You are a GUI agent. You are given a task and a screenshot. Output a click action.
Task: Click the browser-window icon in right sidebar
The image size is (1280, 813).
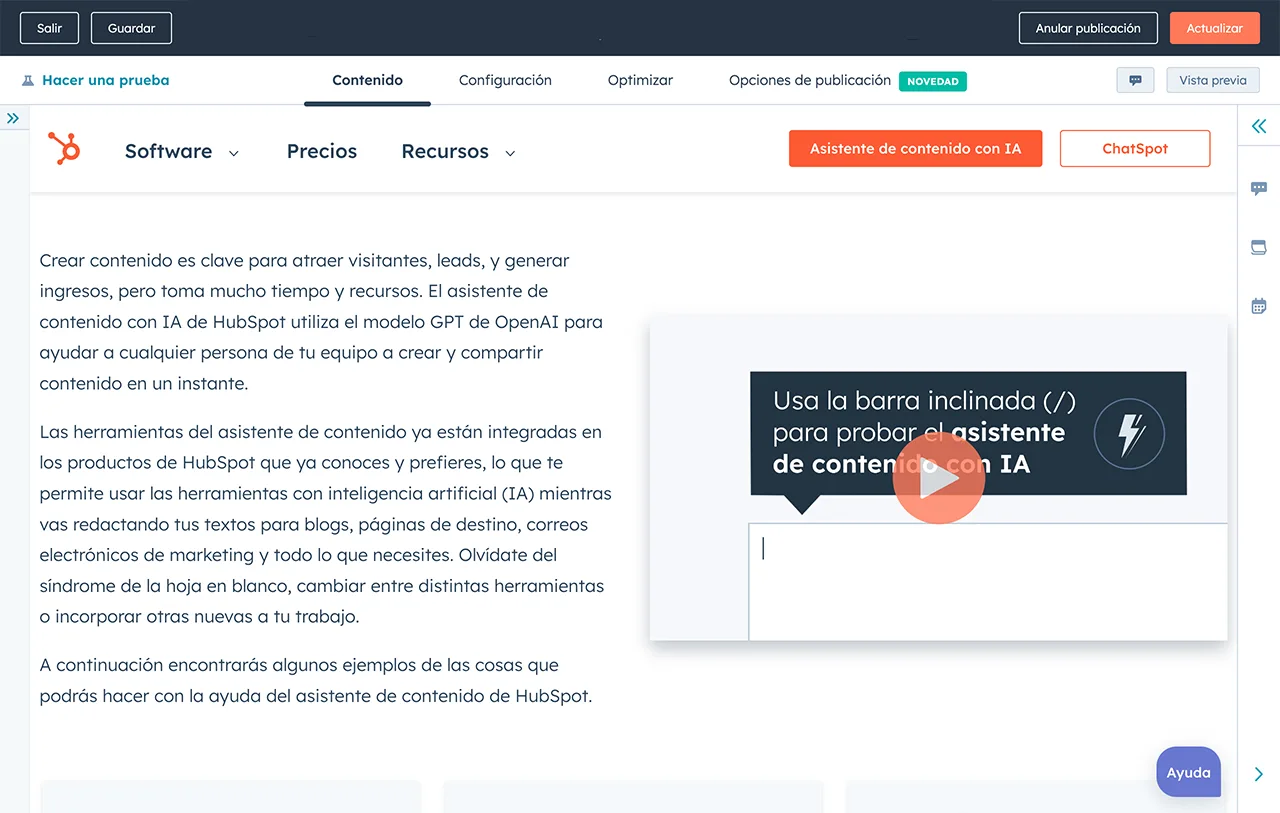[x=1259, y=247]
